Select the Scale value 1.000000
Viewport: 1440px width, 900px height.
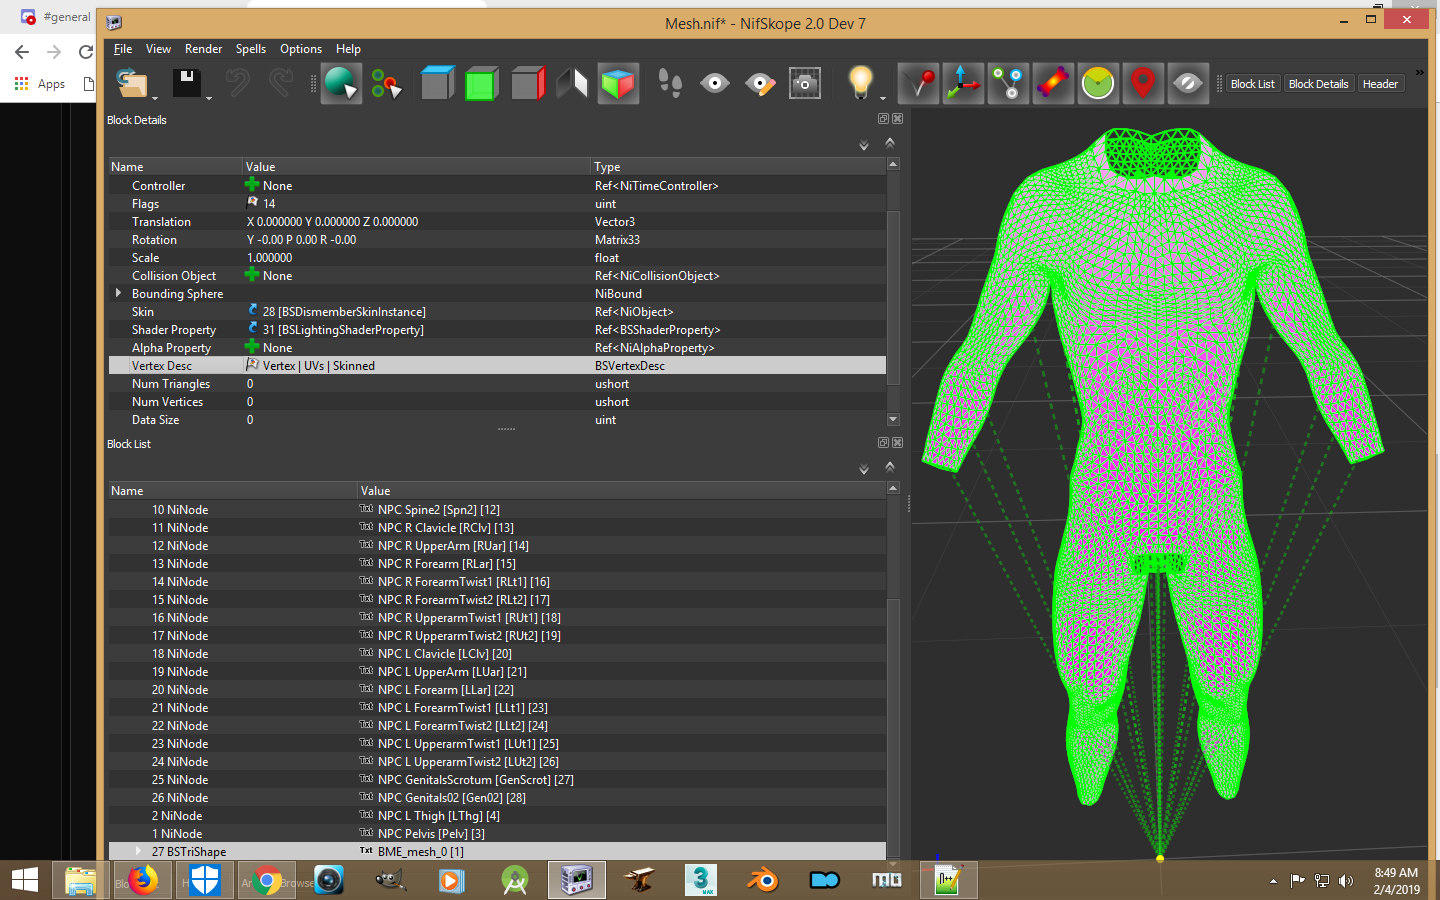click(x=269, y=257)
